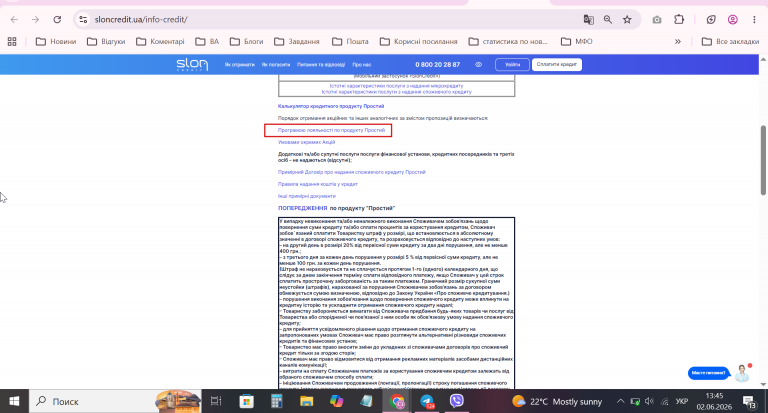This screenshot has width=768, height=413.
Task: Open Calculator from the taskbar
Action: point(277,401)
